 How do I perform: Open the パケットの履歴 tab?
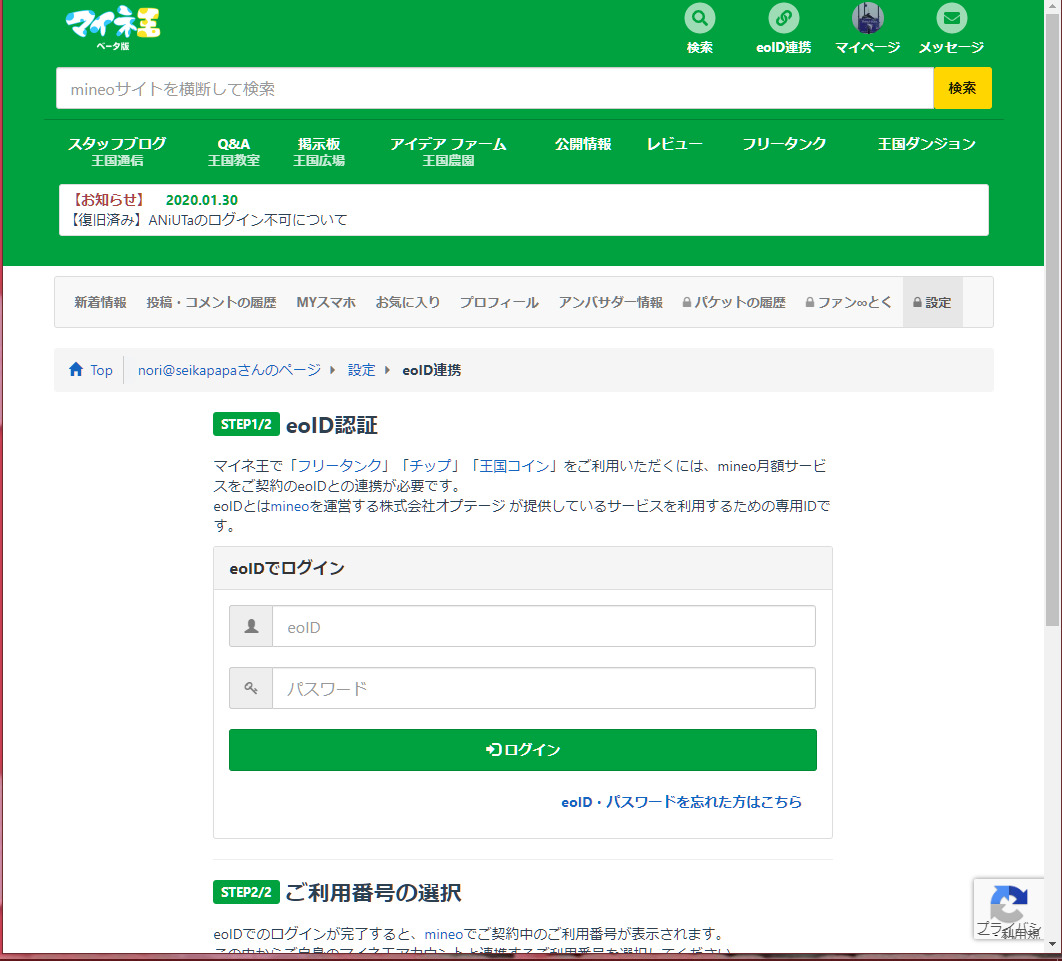[x=733, y=302]
